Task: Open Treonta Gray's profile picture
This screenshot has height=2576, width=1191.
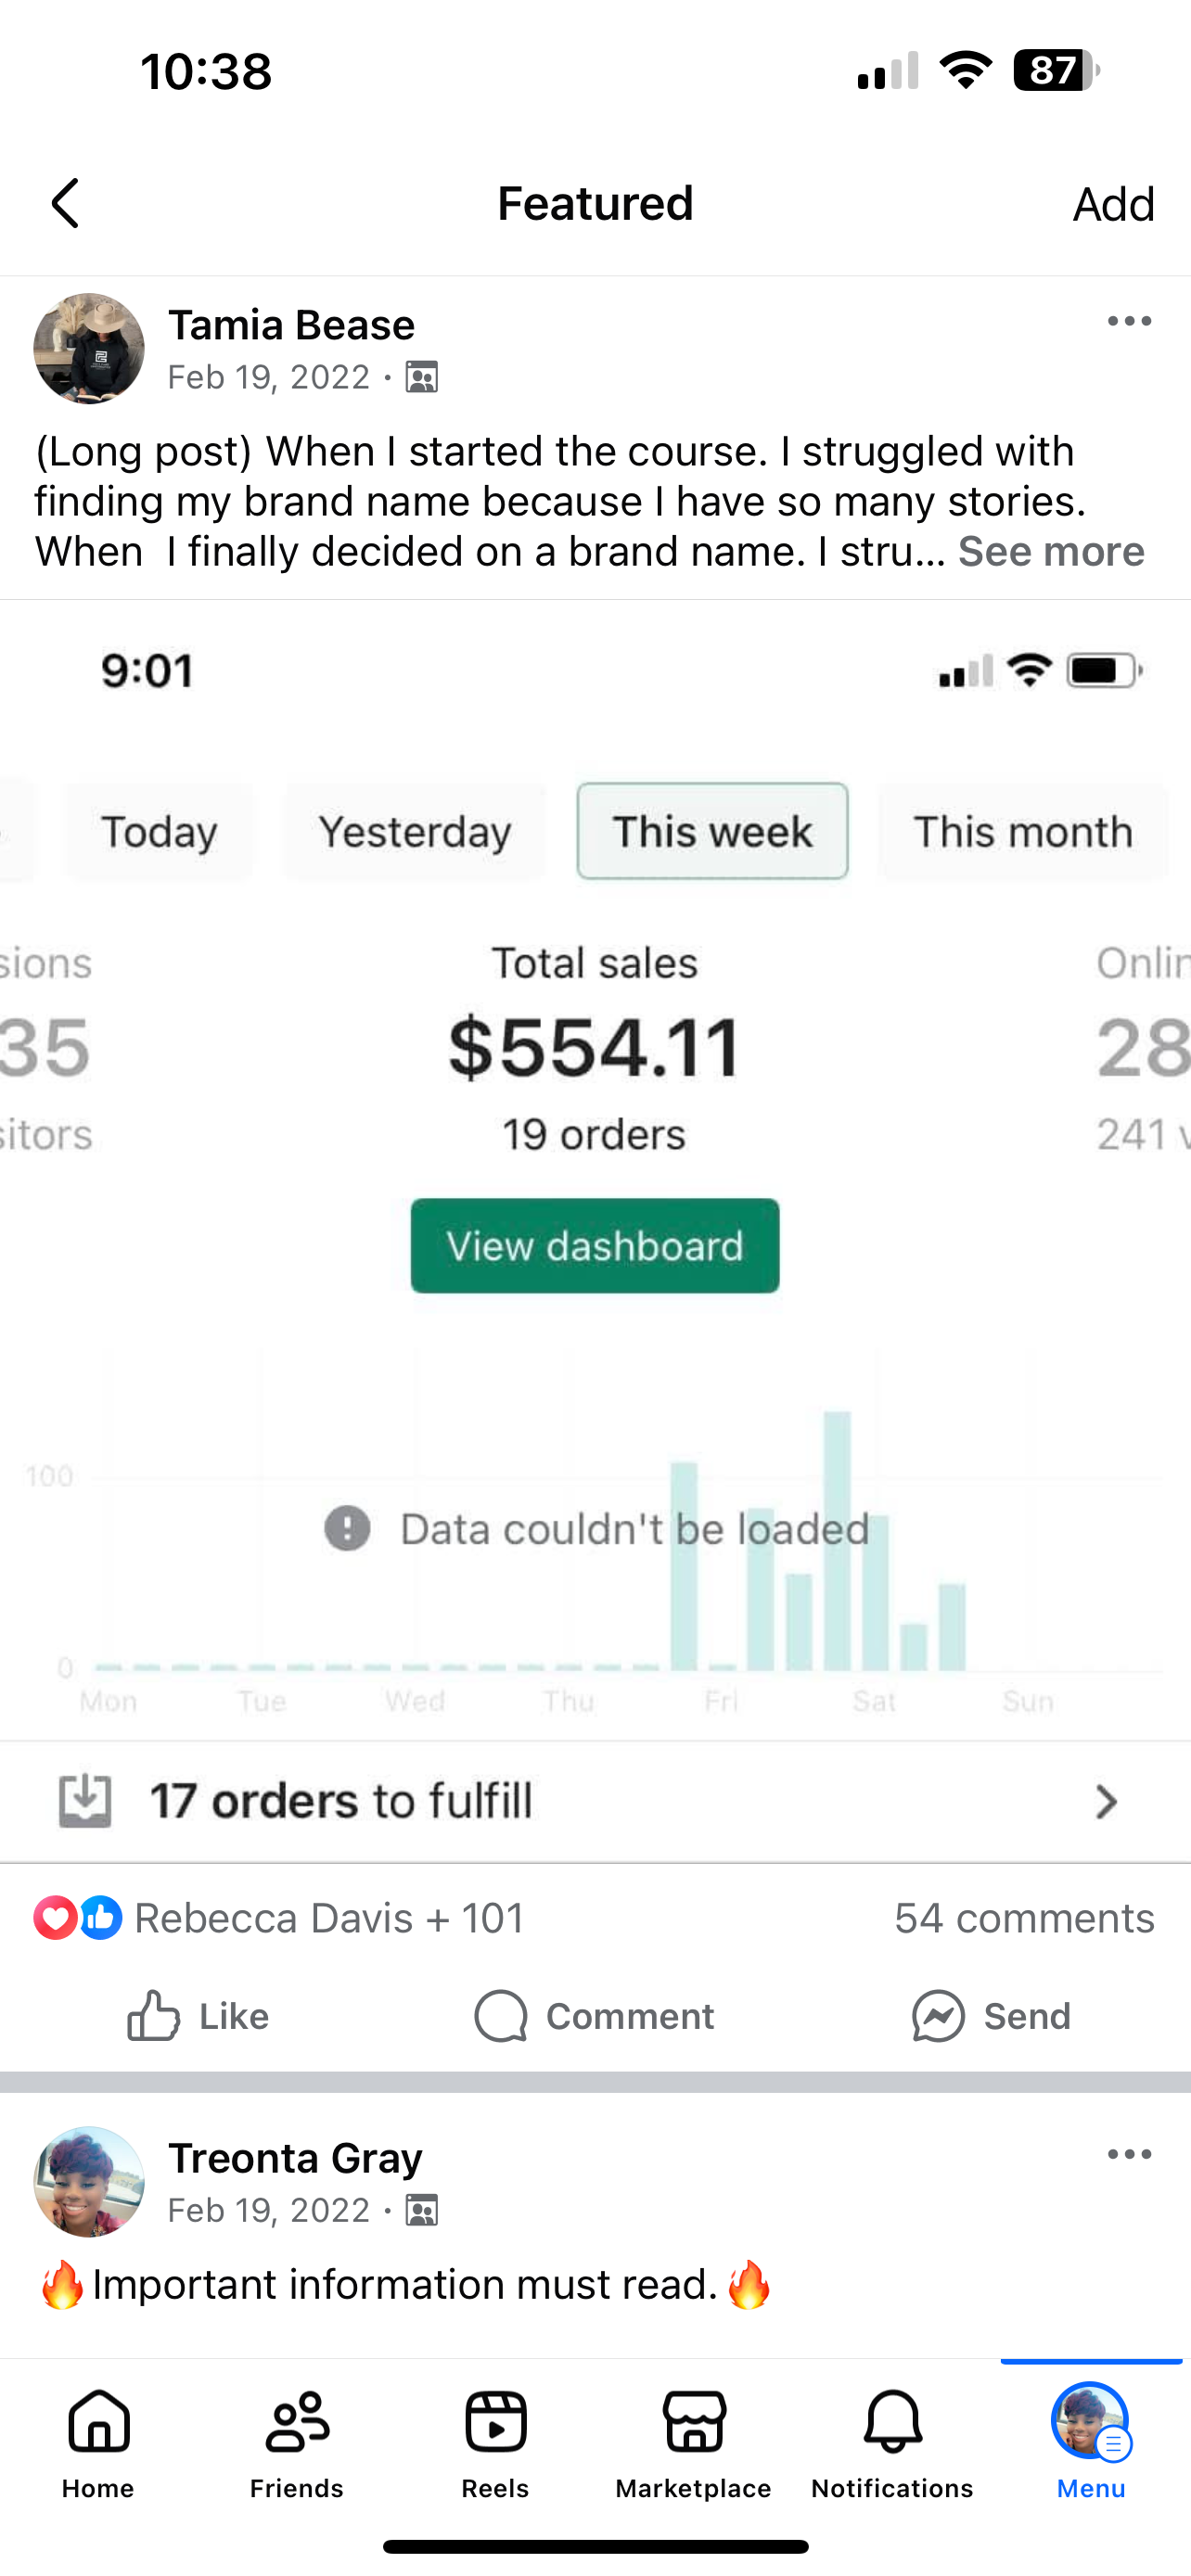Action: [x=89, y=2181]
